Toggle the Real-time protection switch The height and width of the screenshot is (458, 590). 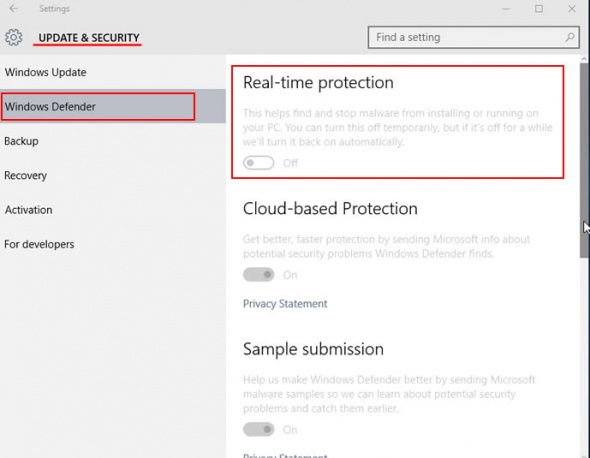259,163
